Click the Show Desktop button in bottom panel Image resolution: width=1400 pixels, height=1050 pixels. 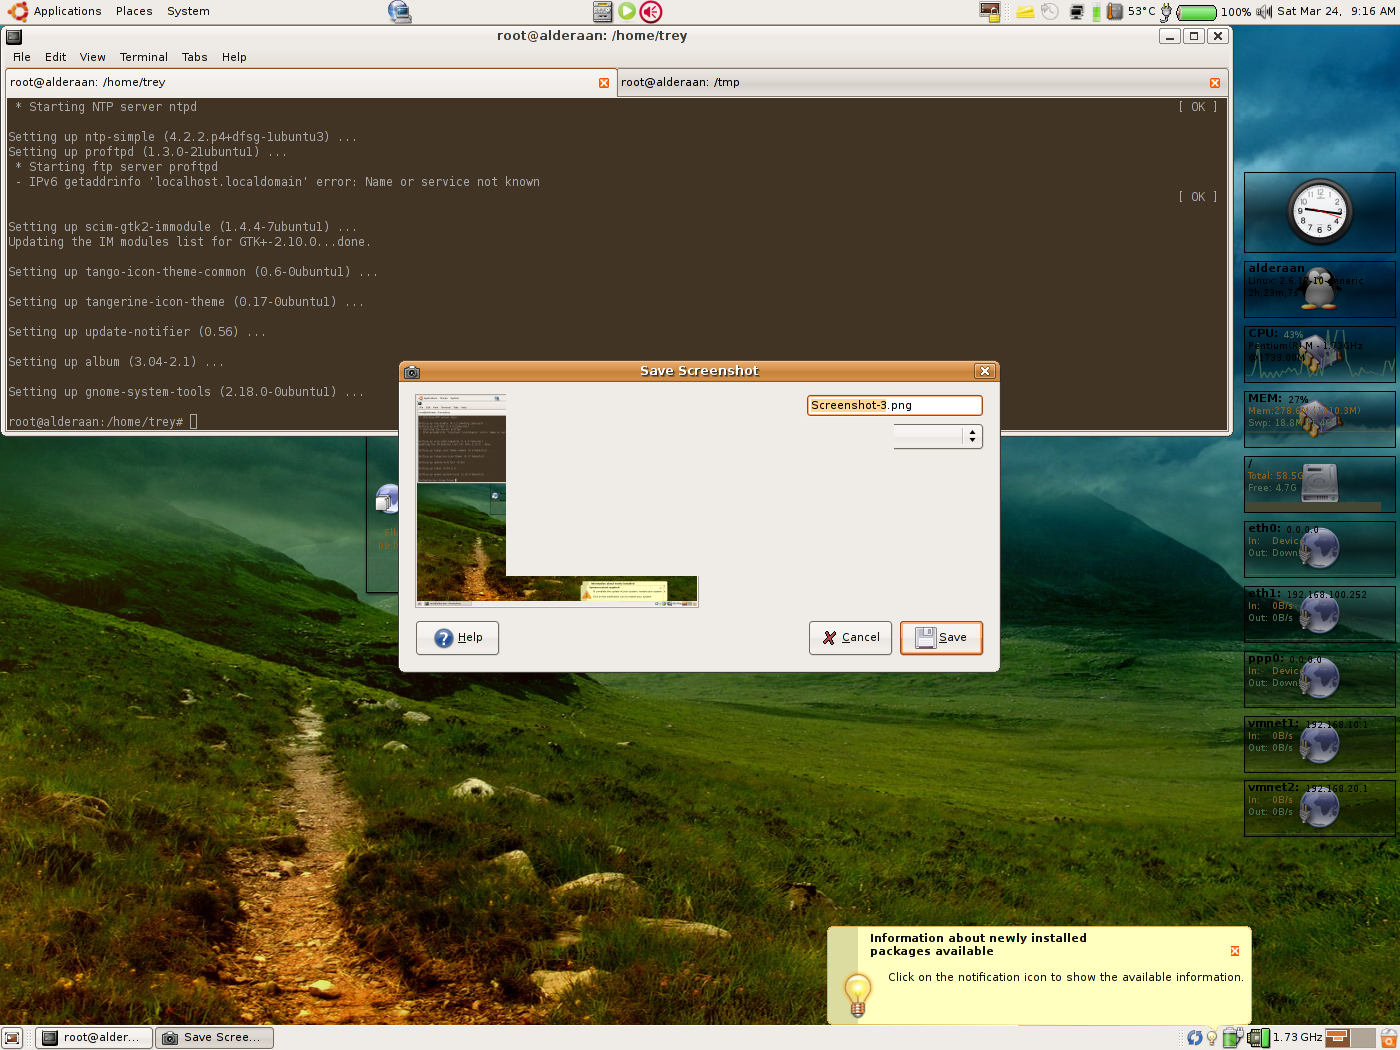point(12,1038)
